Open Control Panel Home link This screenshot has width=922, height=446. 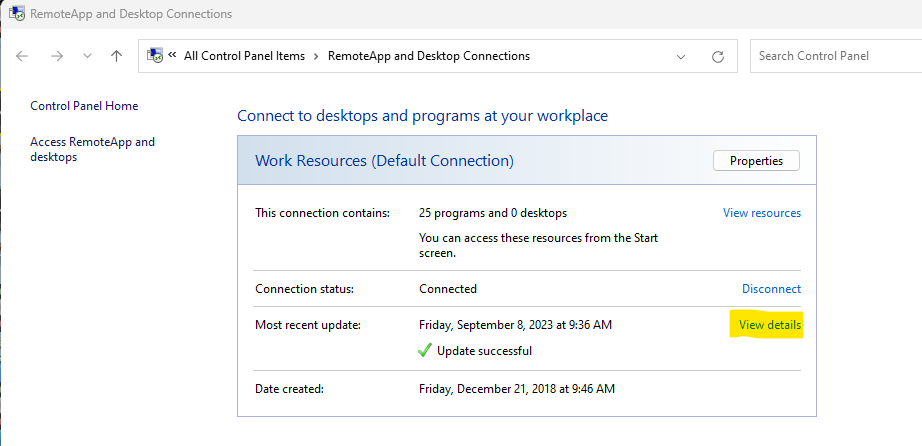[x=84, y=106]
